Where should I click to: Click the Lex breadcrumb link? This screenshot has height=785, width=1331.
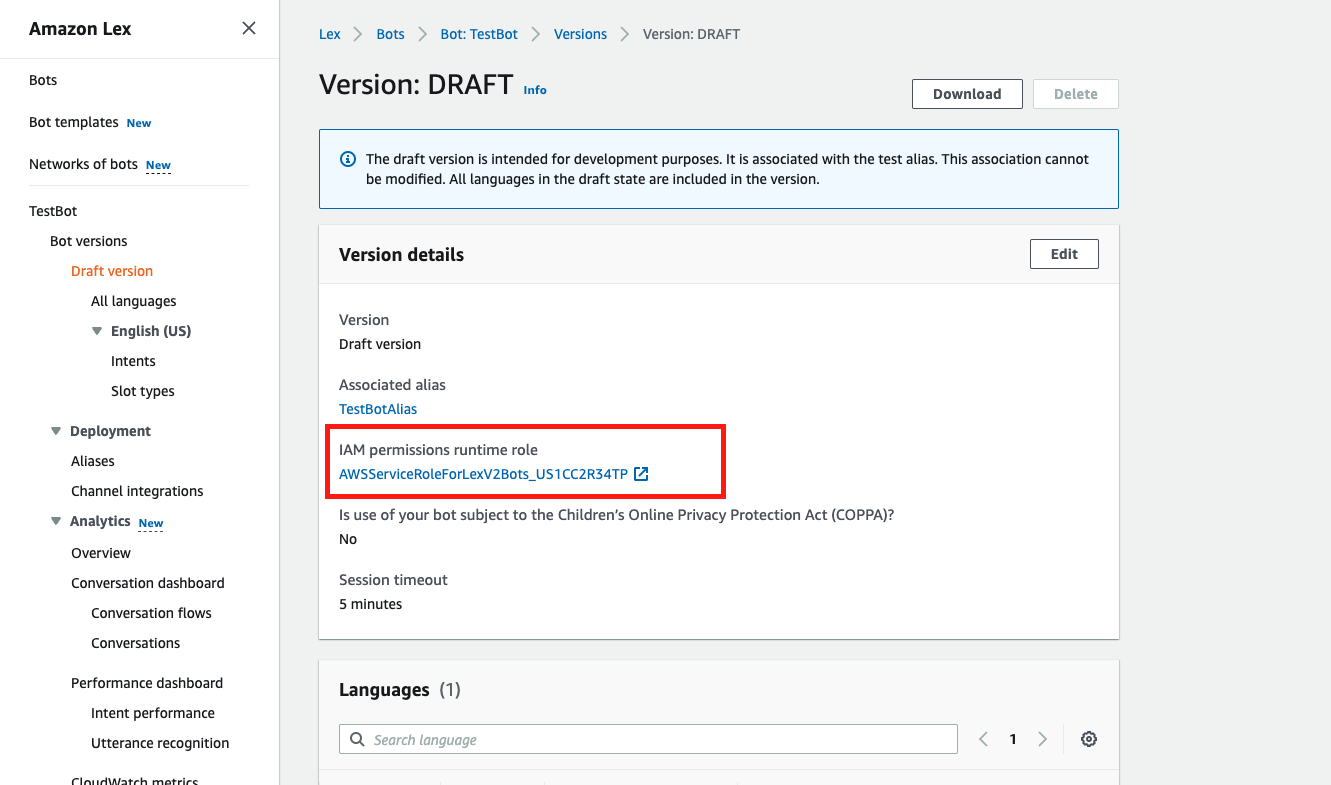point(330,34)
